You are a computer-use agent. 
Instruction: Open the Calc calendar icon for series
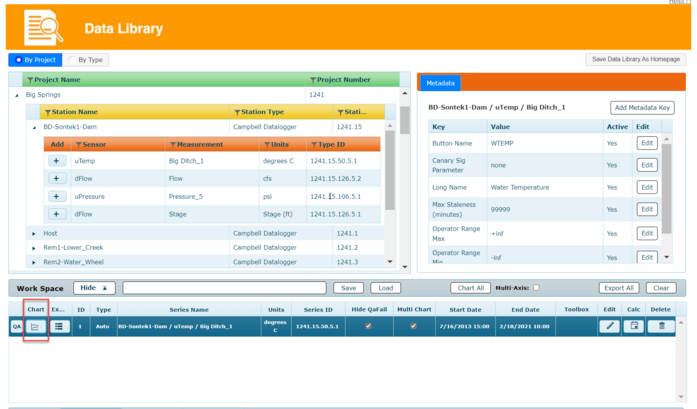coord(634,326)
